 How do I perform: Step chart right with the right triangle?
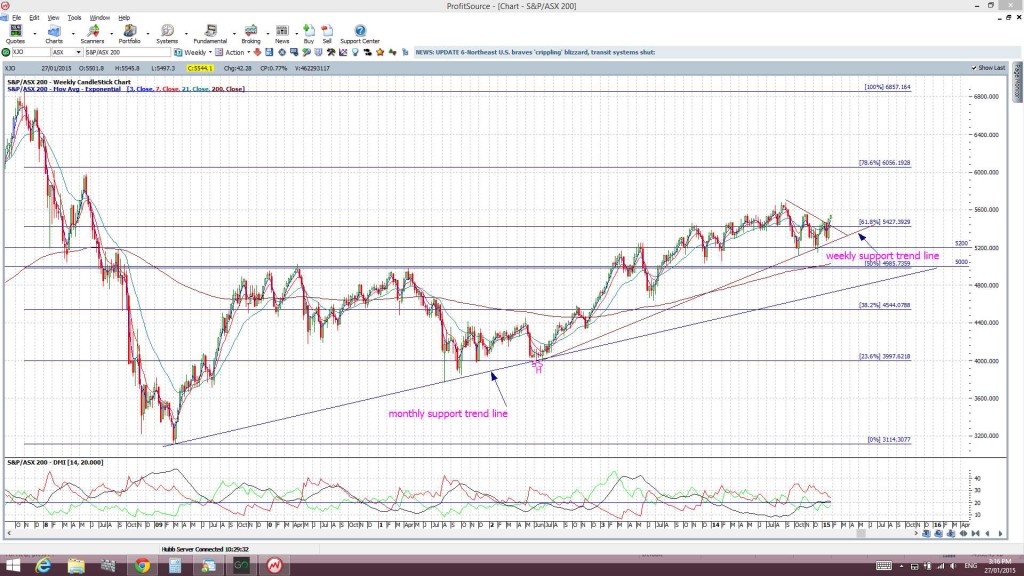tap(1000, 534)
